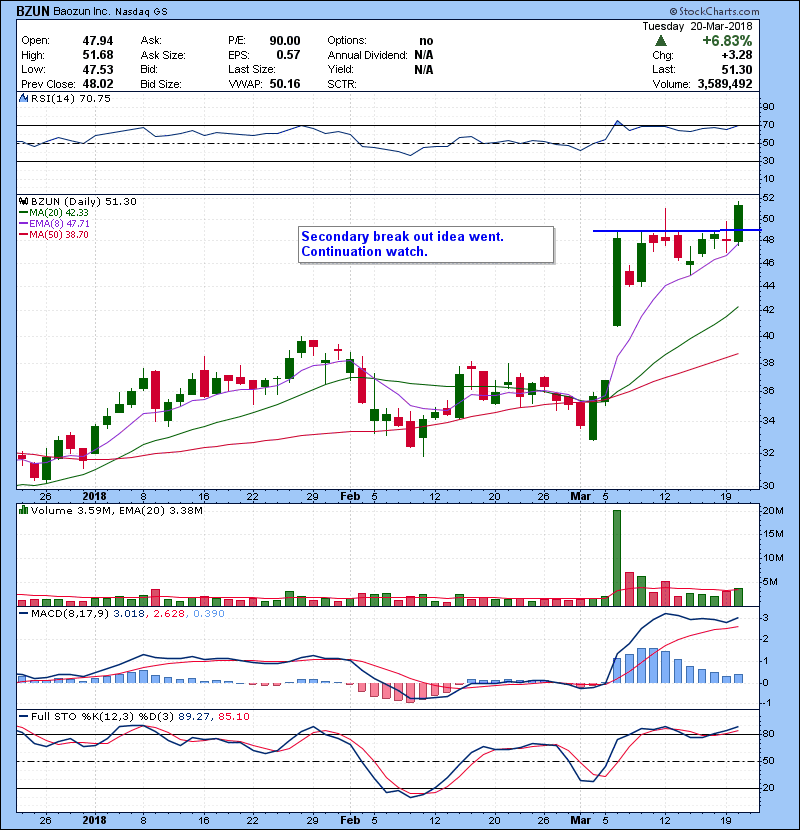The width and height of the screenshot is (800, 830).
Task: Click the SCTR: label
Action: pos(342,84)
